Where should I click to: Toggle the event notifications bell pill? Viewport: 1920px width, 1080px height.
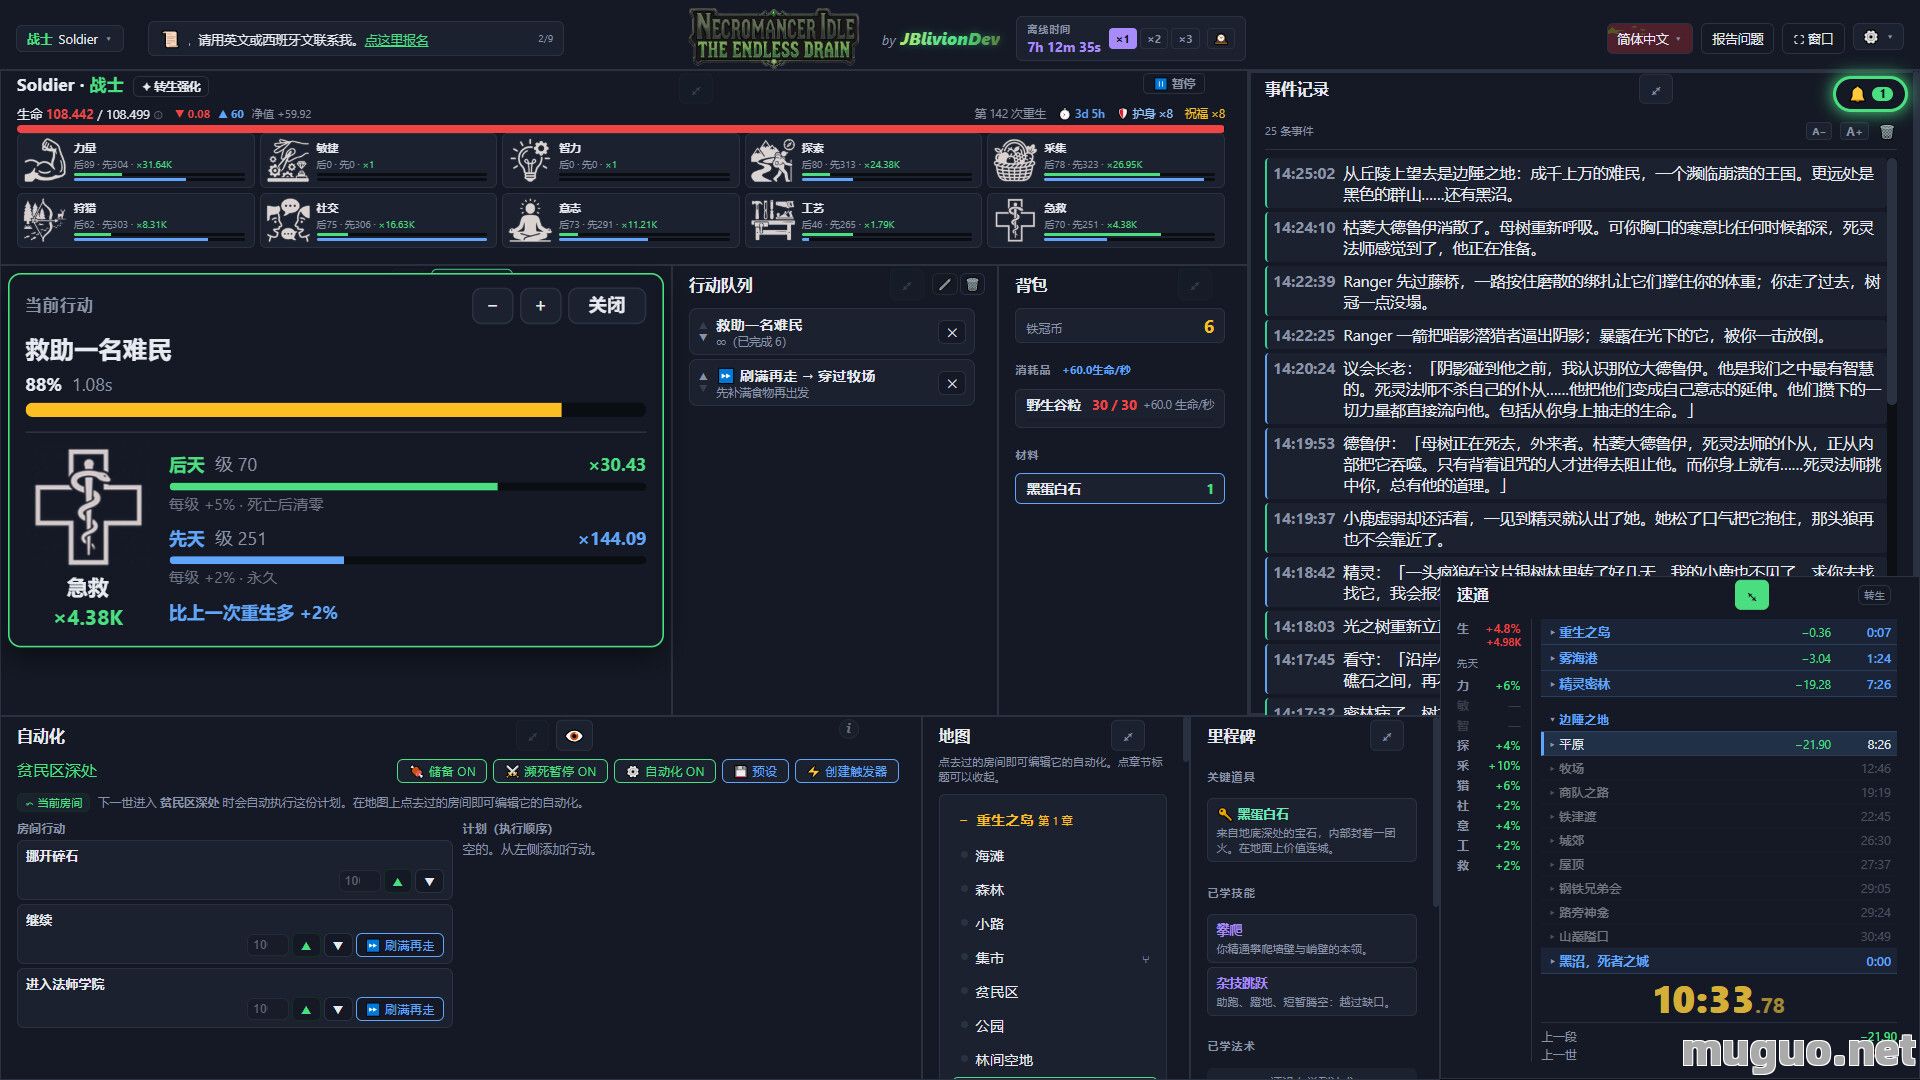tap(1871, 94)
